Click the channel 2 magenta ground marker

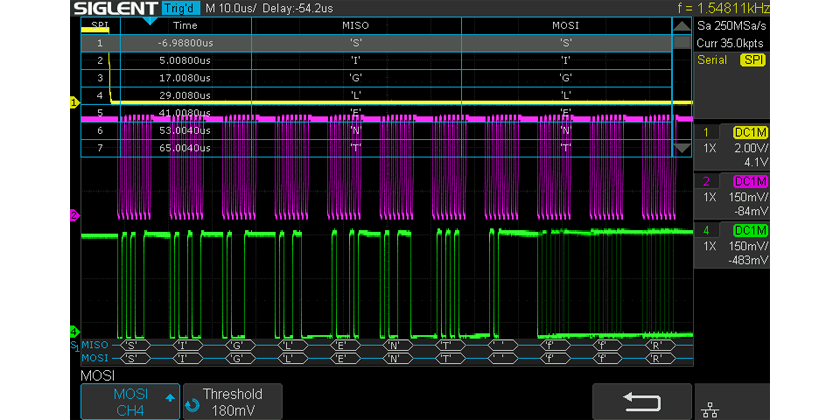[73, 215]
